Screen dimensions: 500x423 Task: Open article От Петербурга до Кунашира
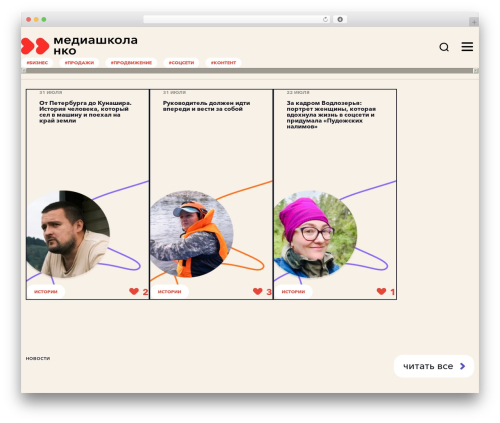(85, 112)
